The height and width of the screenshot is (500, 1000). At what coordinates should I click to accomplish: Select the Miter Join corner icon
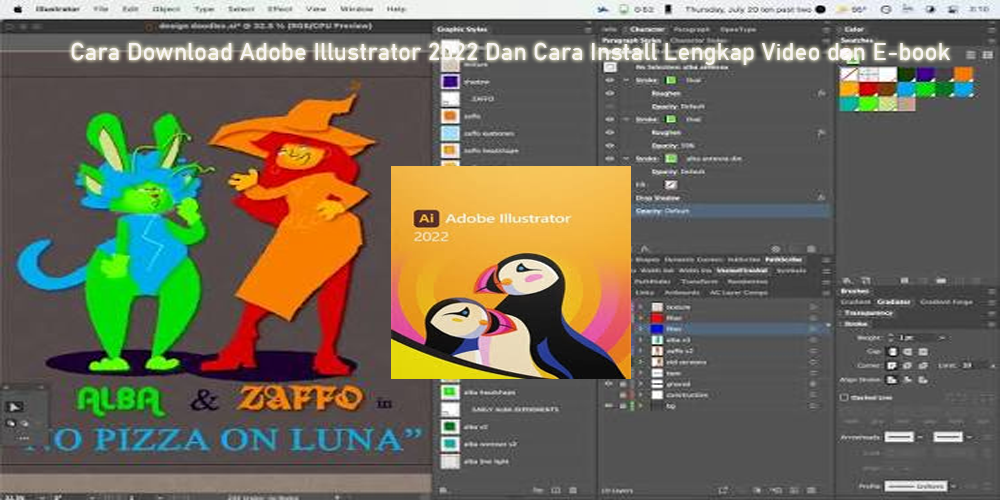pyautogui.click(x=892, y=365)
